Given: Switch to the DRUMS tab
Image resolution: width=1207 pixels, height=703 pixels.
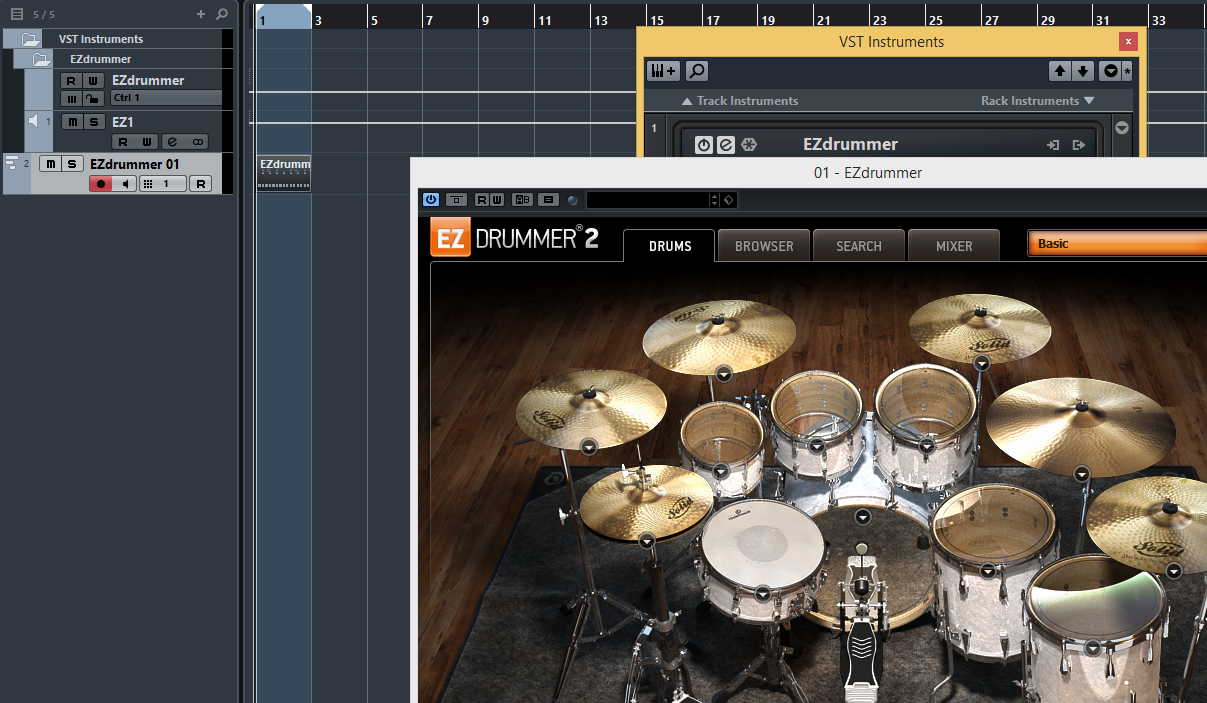Looking at the screenshot, I should pyautogui.click(x=669, y=246).
